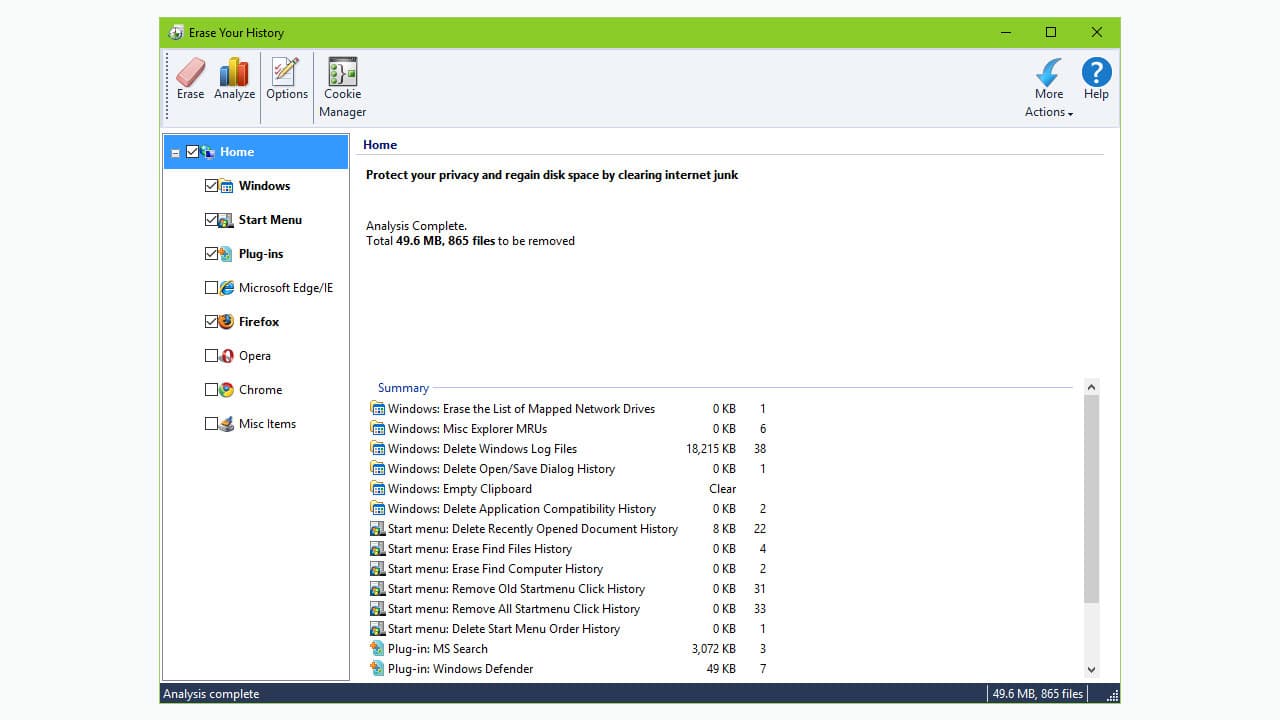
Task: Select the Plug-in: MS Search summary row
Action: 437,648
